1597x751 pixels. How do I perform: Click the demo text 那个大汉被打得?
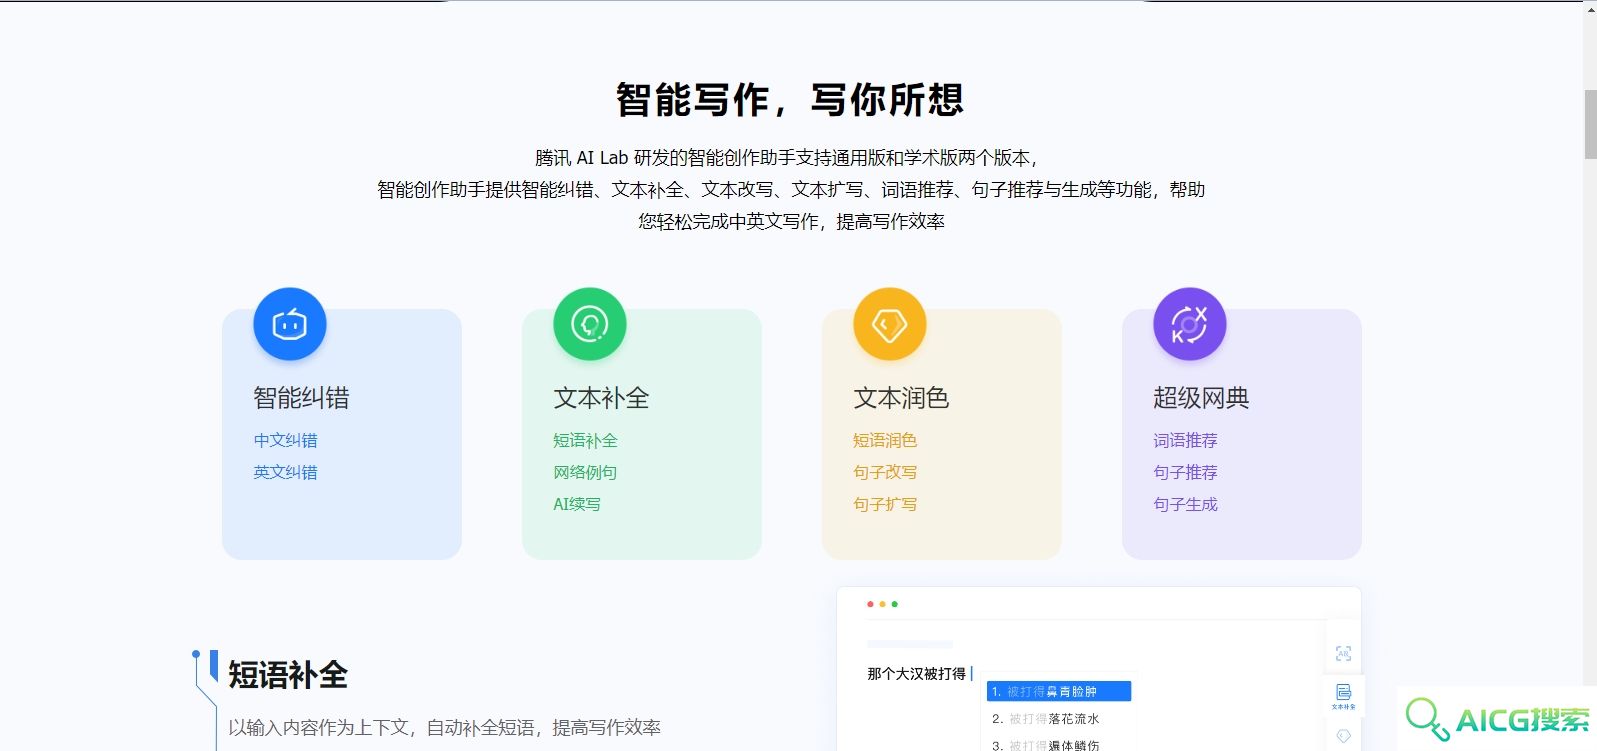916,674
